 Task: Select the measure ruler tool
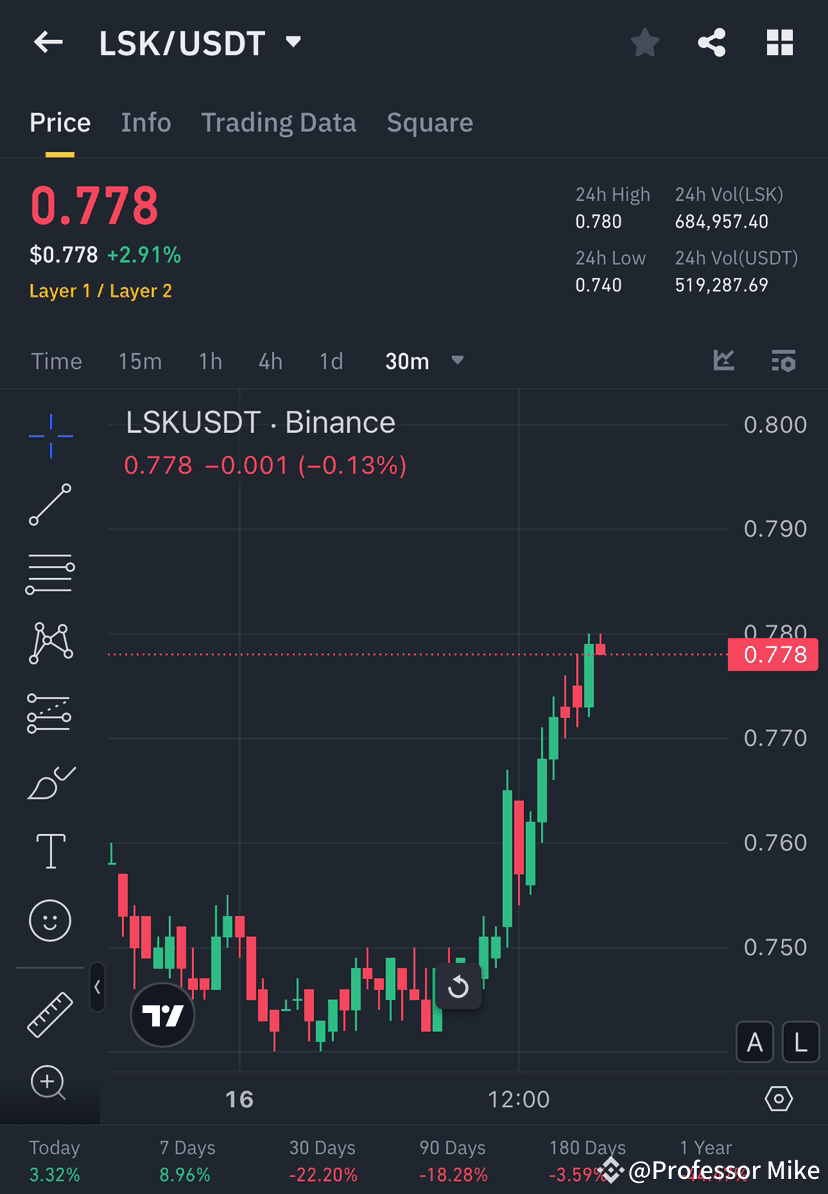point(50,1013)
